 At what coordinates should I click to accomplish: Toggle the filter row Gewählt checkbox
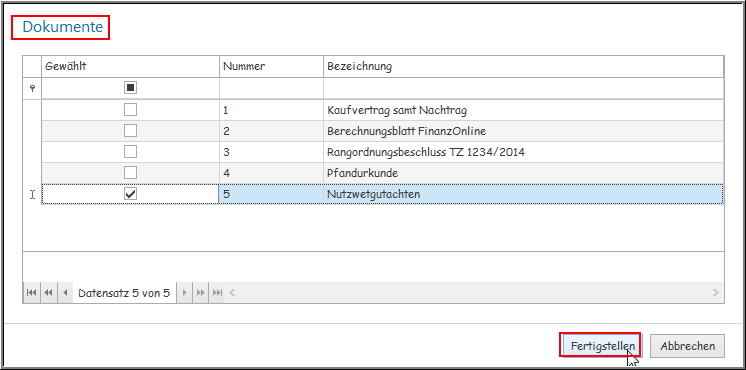pyautogui.click(x=130, y=88)
